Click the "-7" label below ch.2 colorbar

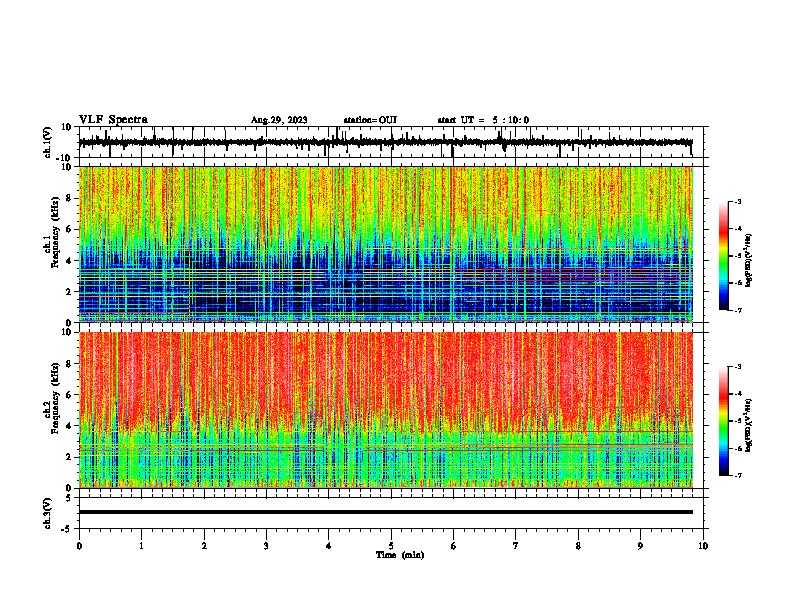(737, 475)
